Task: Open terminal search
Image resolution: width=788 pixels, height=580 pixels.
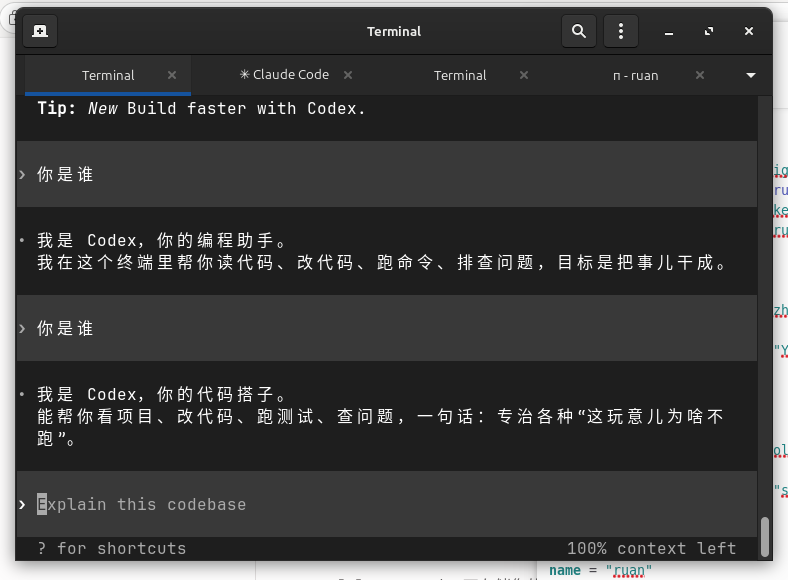Action: [x=579, y=31]
